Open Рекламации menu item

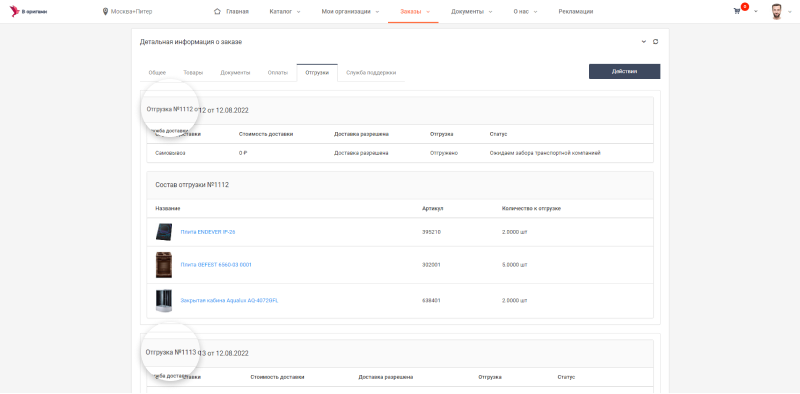pyautogui.click(x=576, y=11)
